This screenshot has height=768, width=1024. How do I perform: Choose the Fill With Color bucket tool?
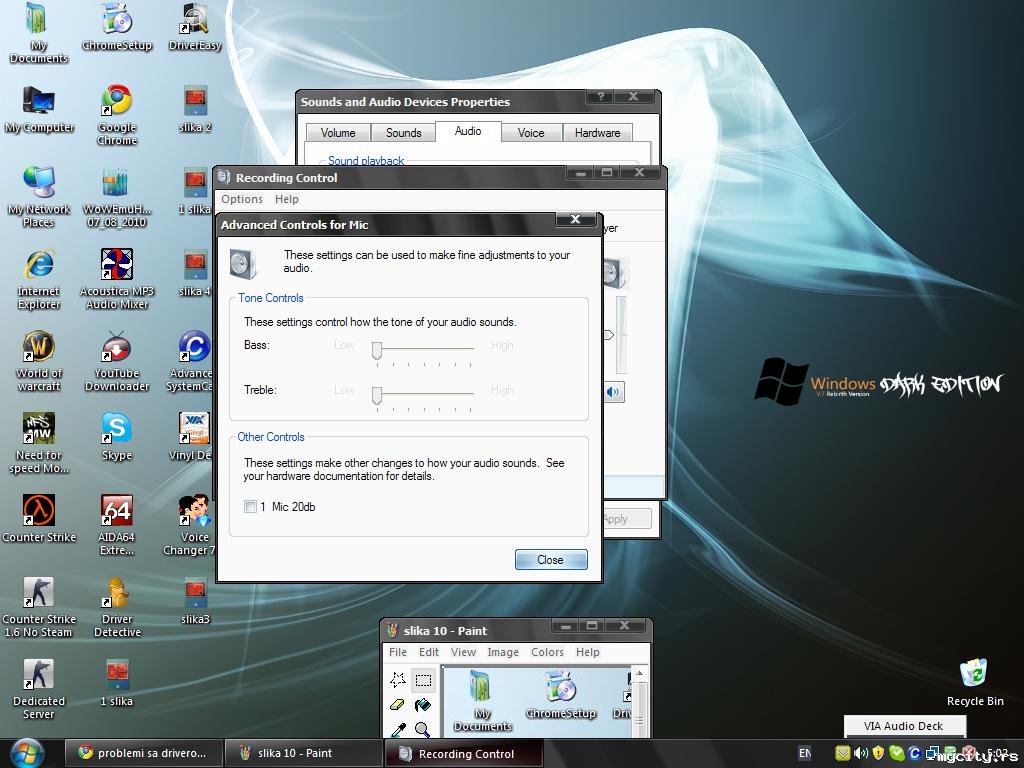click(x=423, y=705)
